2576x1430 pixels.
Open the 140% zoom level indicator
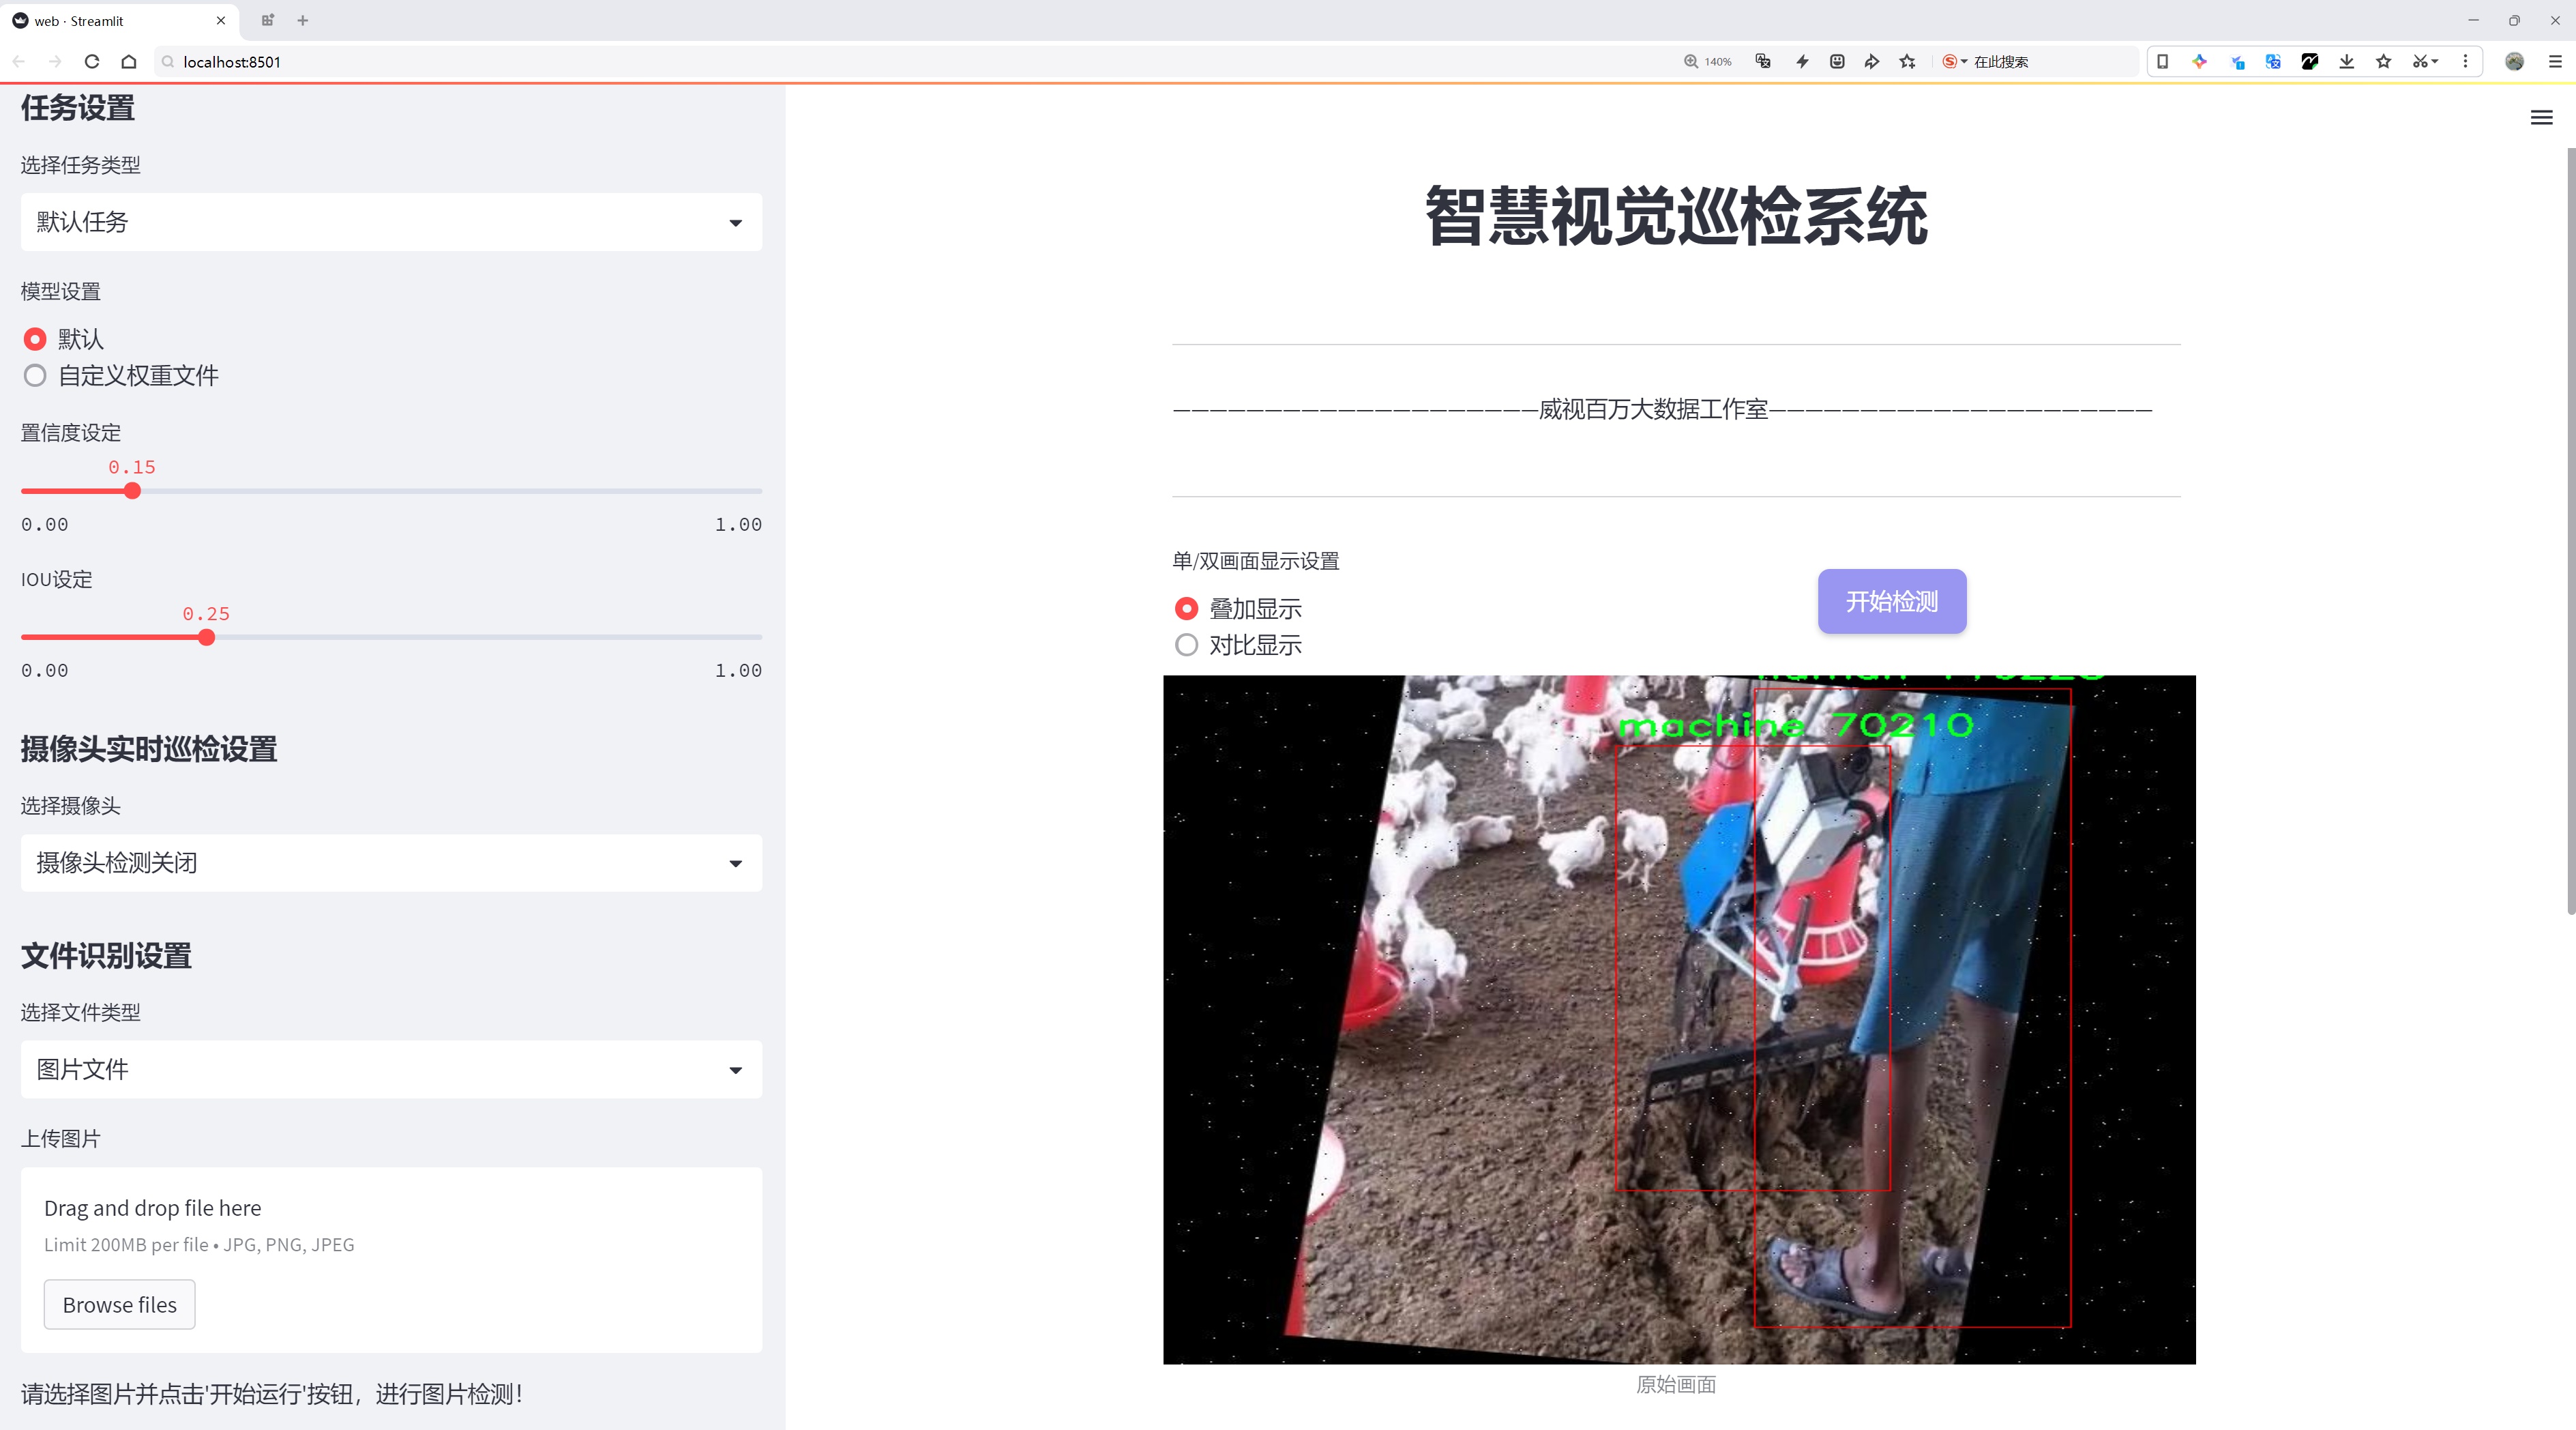[1707, 61]
